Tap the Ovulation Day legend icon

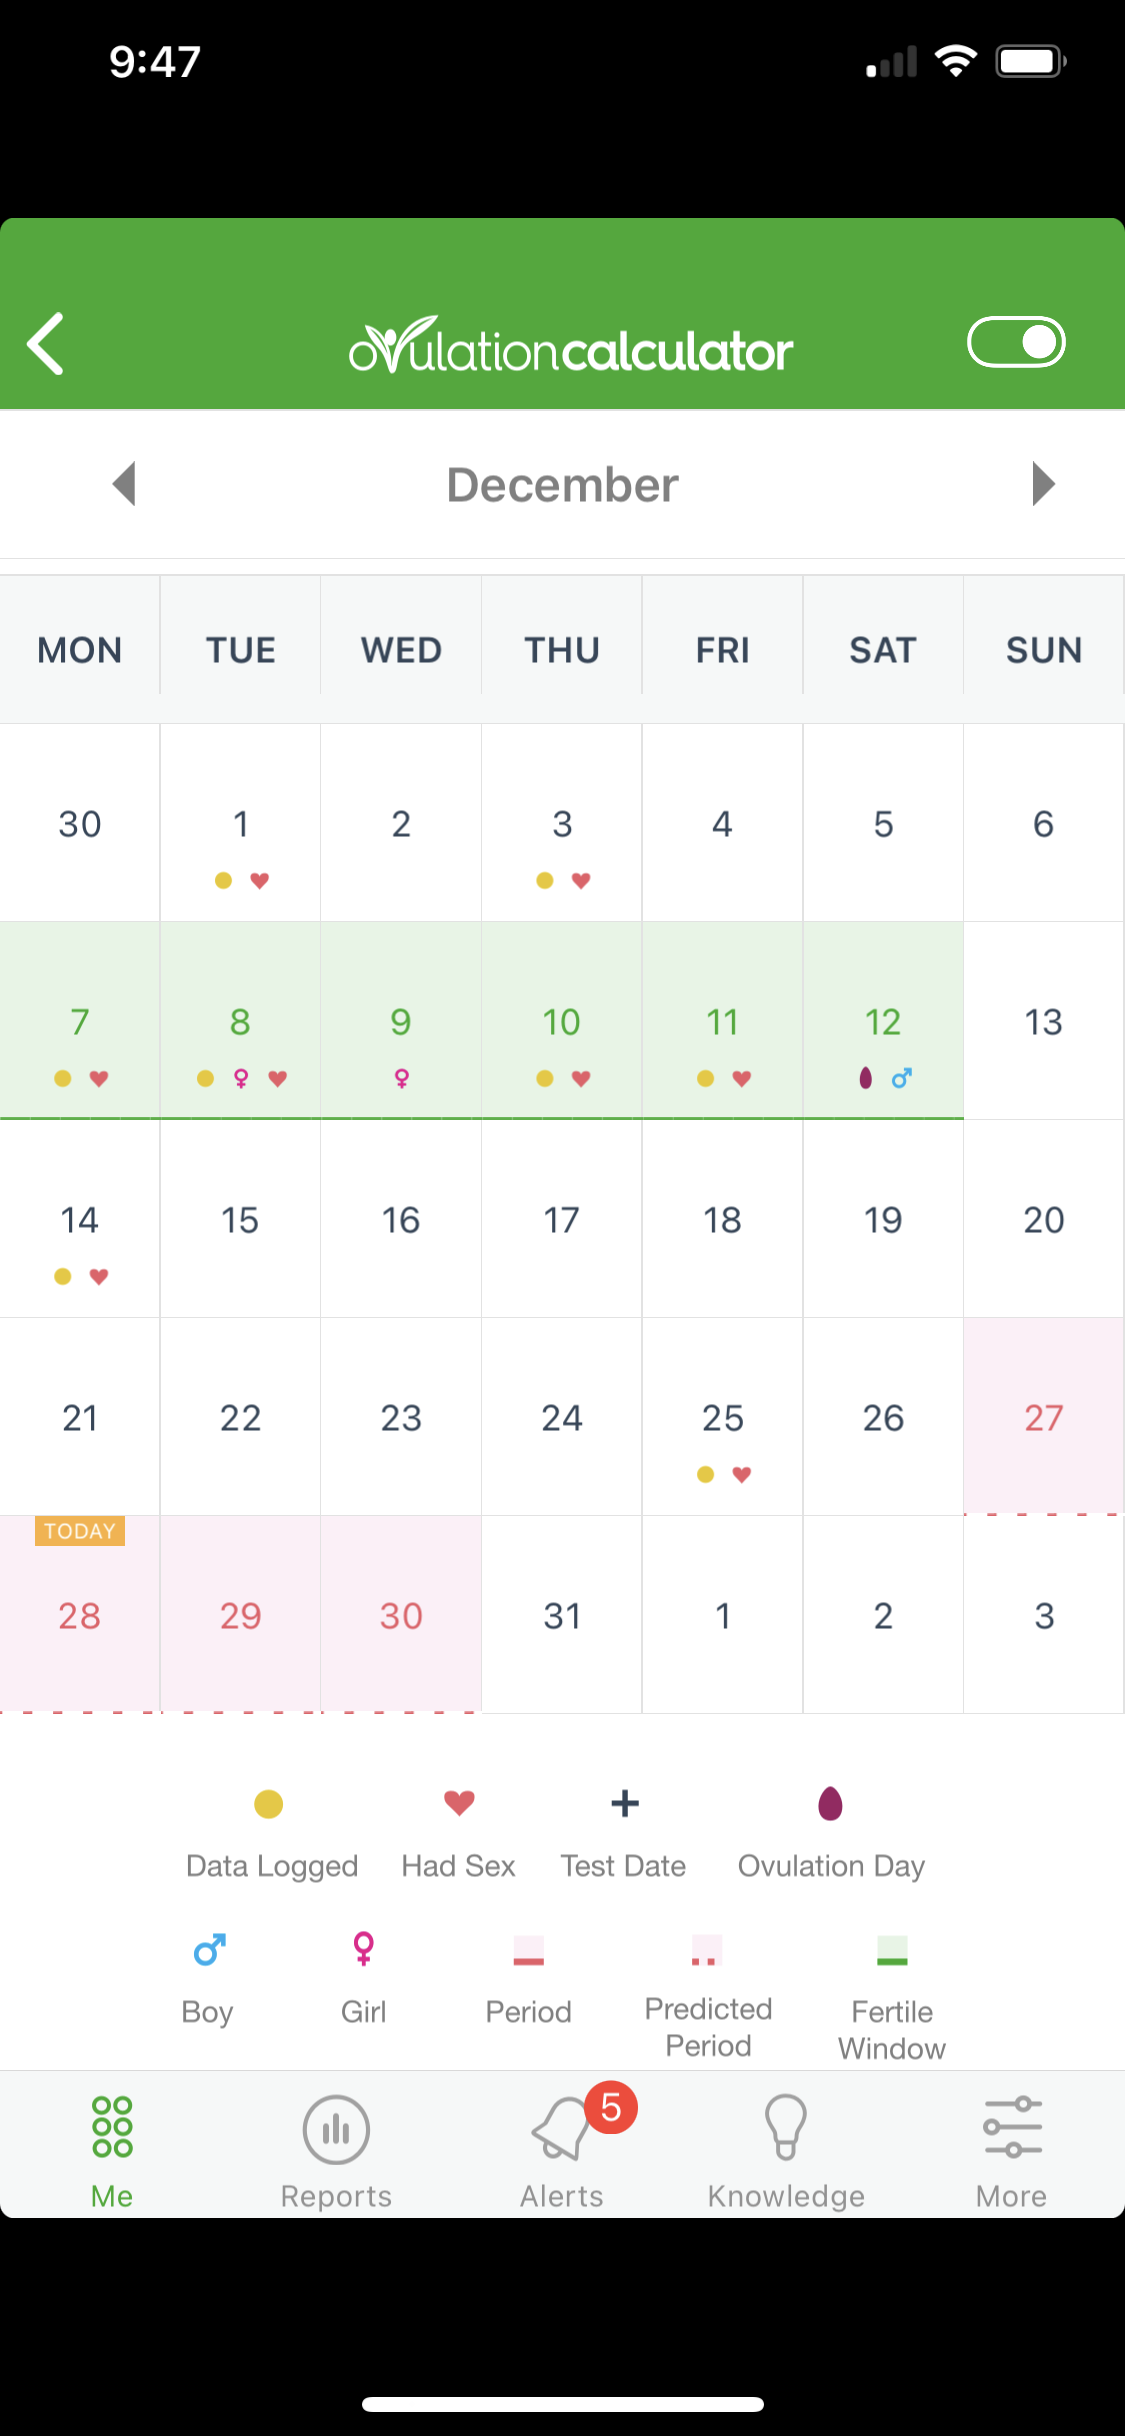830,1803
